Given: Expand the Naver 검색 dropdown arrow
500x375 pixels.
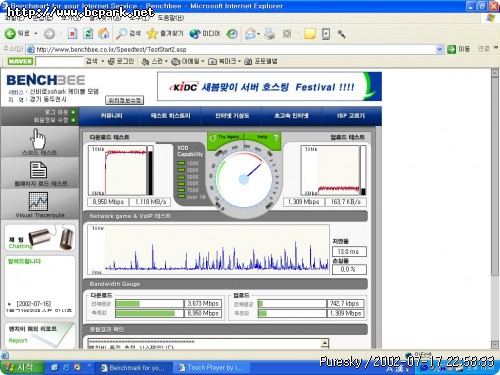Looking at the screenshot, I should [x=103, y=61].
